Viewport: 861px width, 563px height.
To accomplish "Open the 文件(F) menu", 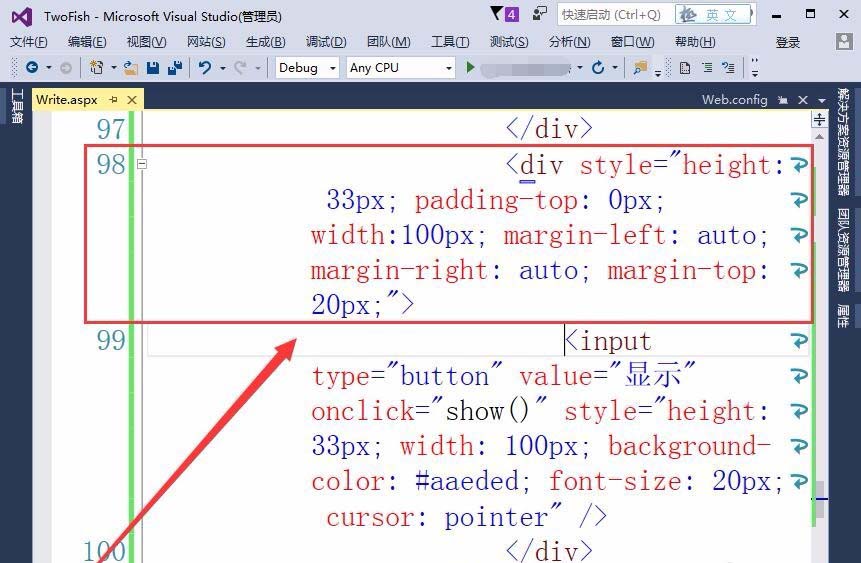I will pos(29,42).
